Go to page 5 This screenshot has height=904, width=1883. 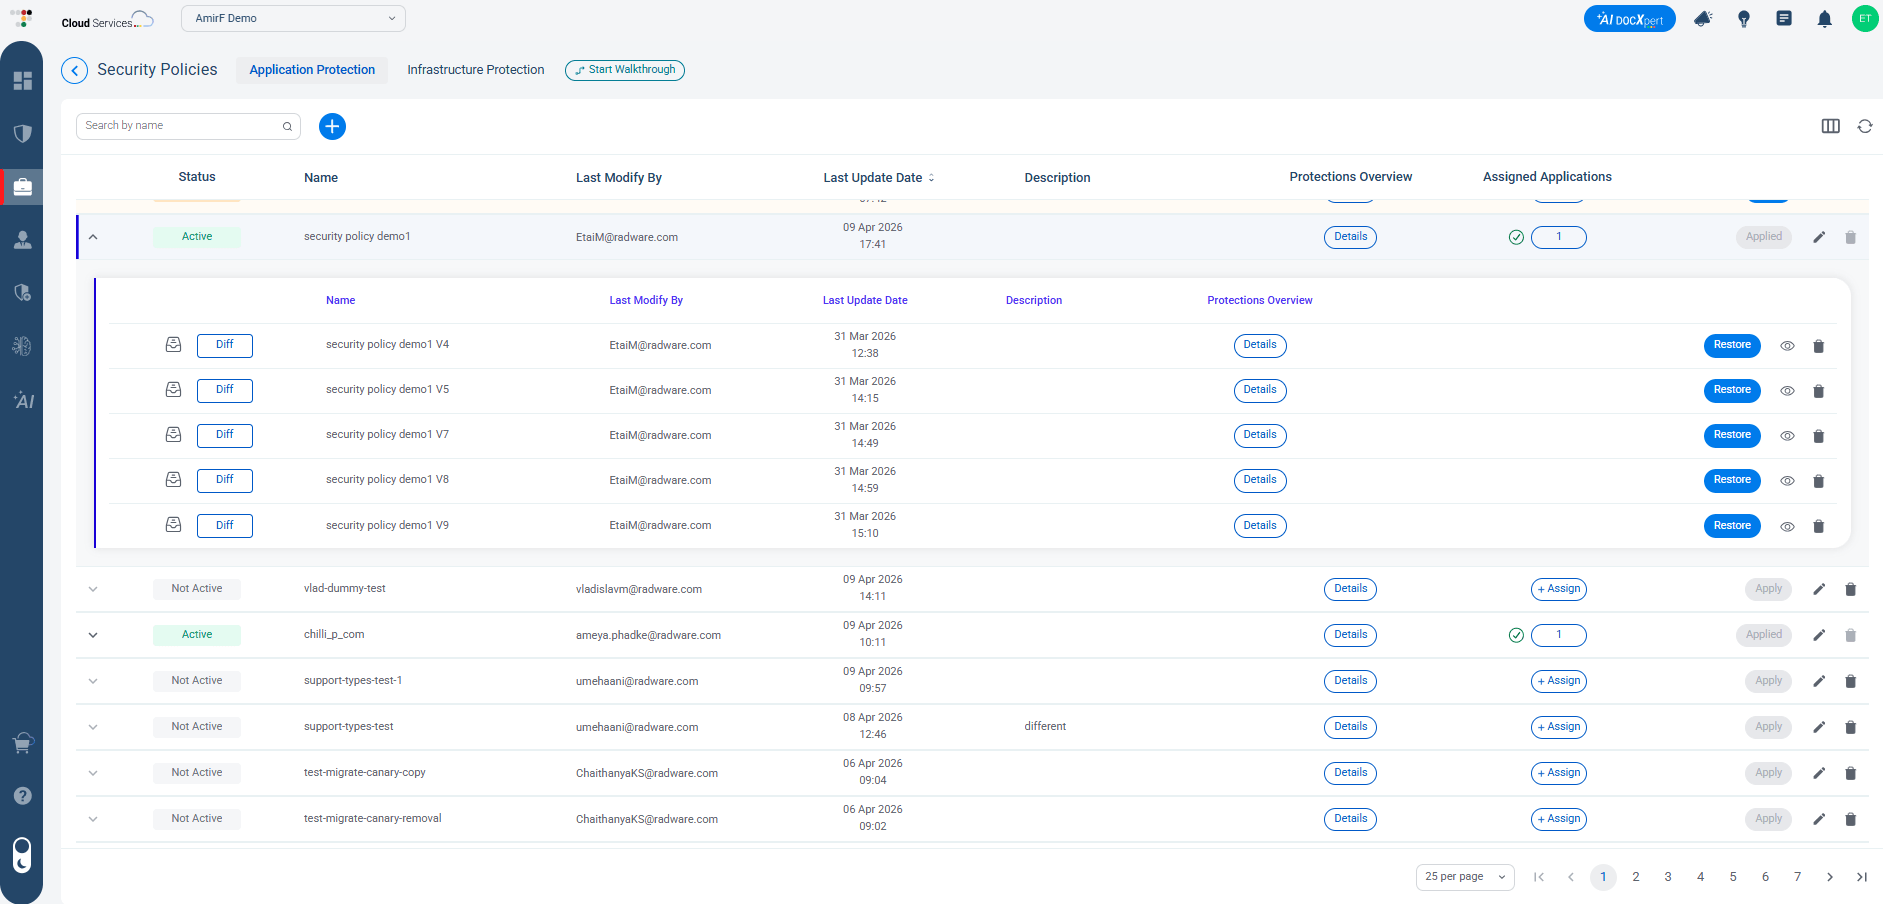(x=1733, y=877)
